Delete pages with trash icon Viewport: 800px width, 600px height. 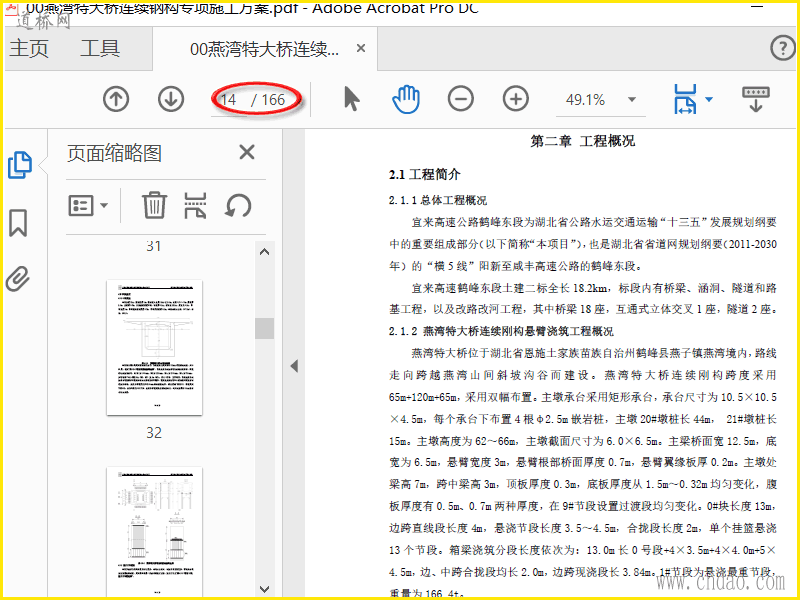pyautogui.click(x=154, y=205)
